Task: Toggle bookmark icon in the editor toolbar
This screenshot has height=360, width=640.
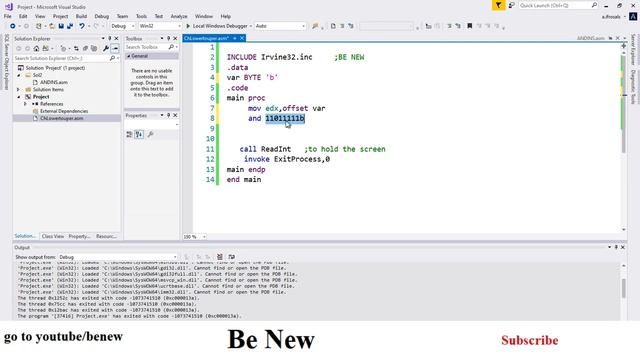Action: tap(469, 26)
